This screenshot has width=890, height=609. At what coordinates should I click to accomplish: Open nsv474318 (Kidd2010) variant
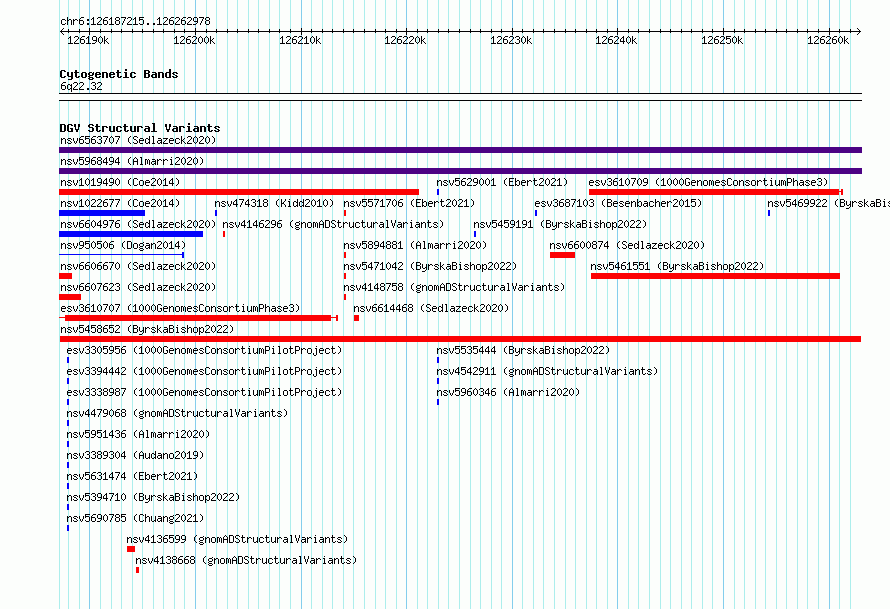pos(274,203)
